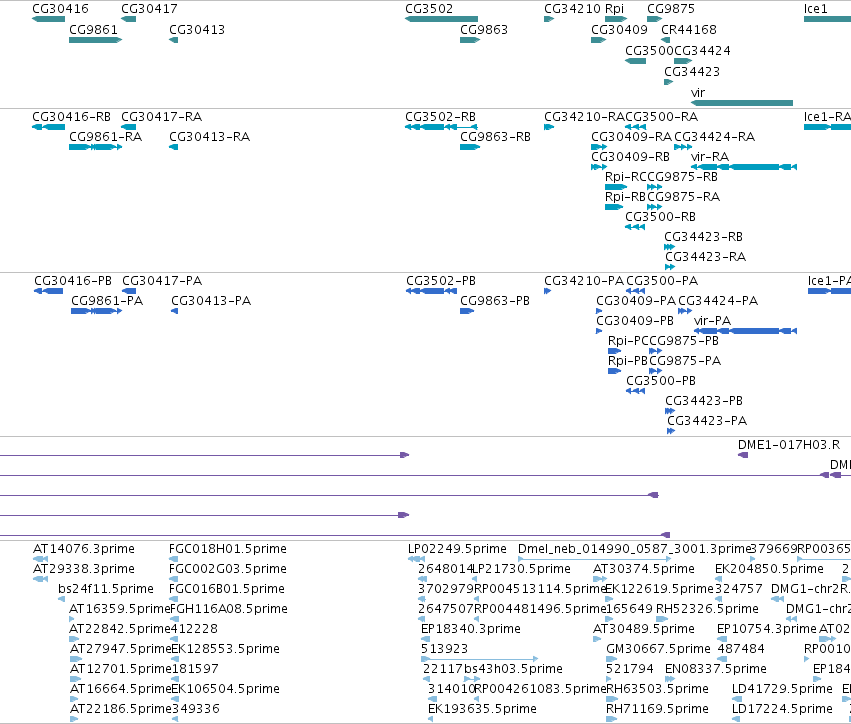Select EST LD41729.5prime
Screen dimensions: 851x724
[782, 689]
